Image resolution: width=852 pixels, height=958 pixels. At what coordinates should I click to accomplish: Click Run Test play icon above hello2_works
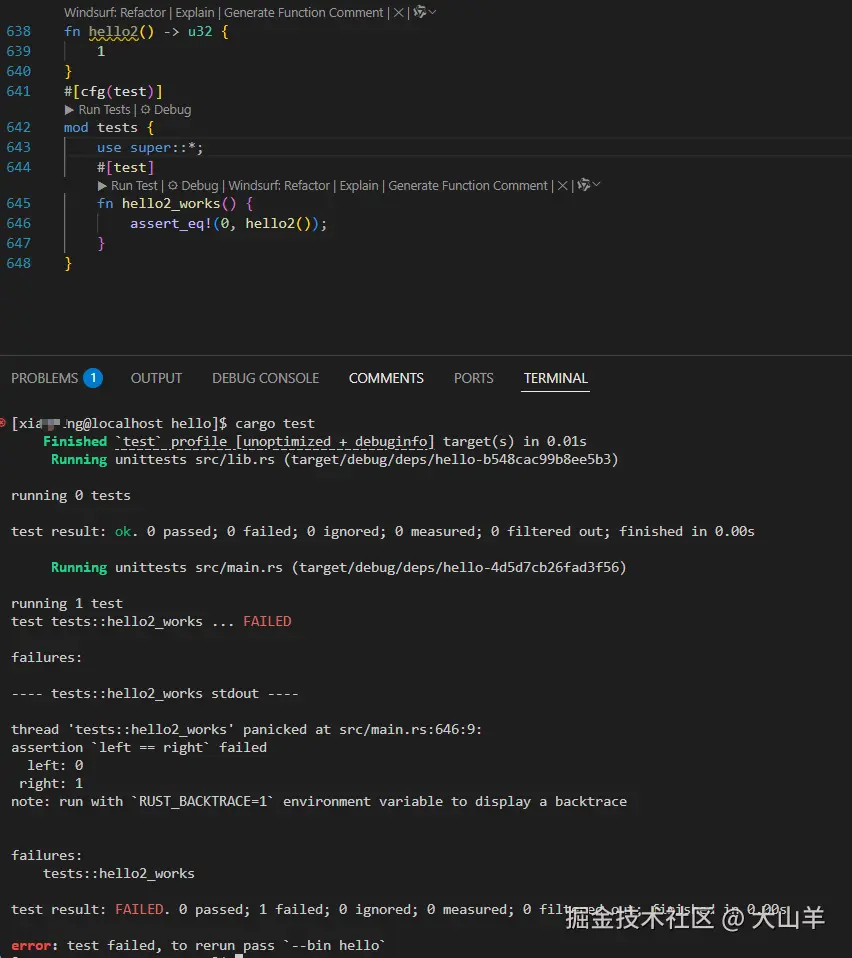pos(103,186)
